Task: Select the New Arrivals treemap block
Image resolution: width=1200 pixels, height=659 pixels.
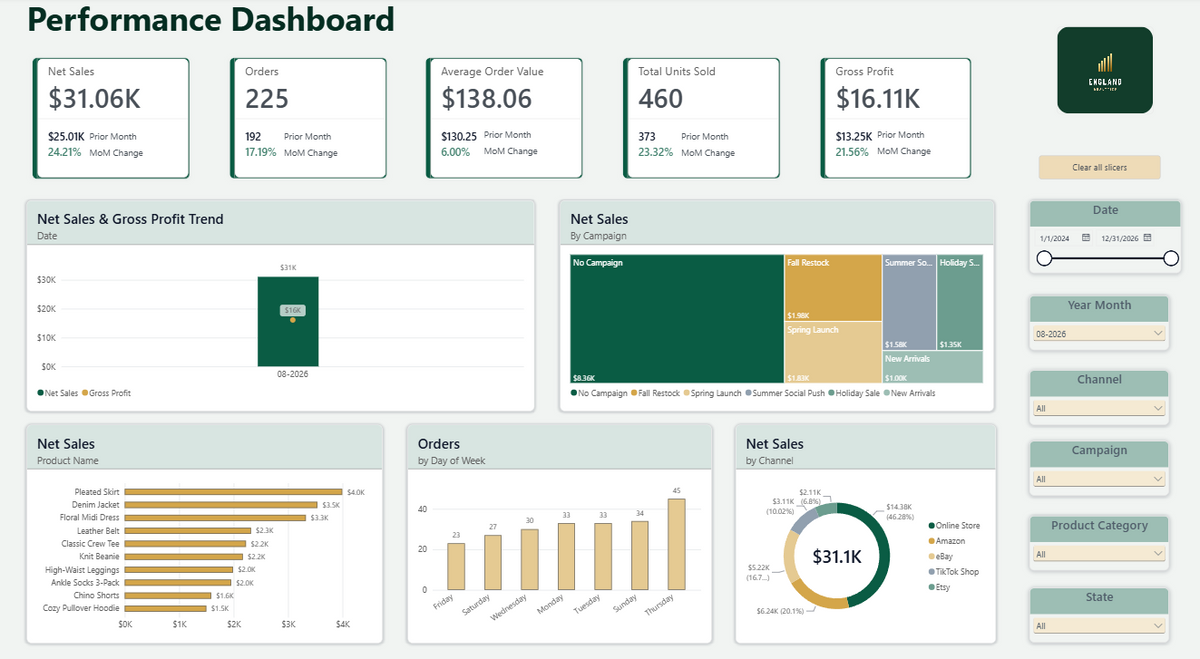Action: coord(933,367)
